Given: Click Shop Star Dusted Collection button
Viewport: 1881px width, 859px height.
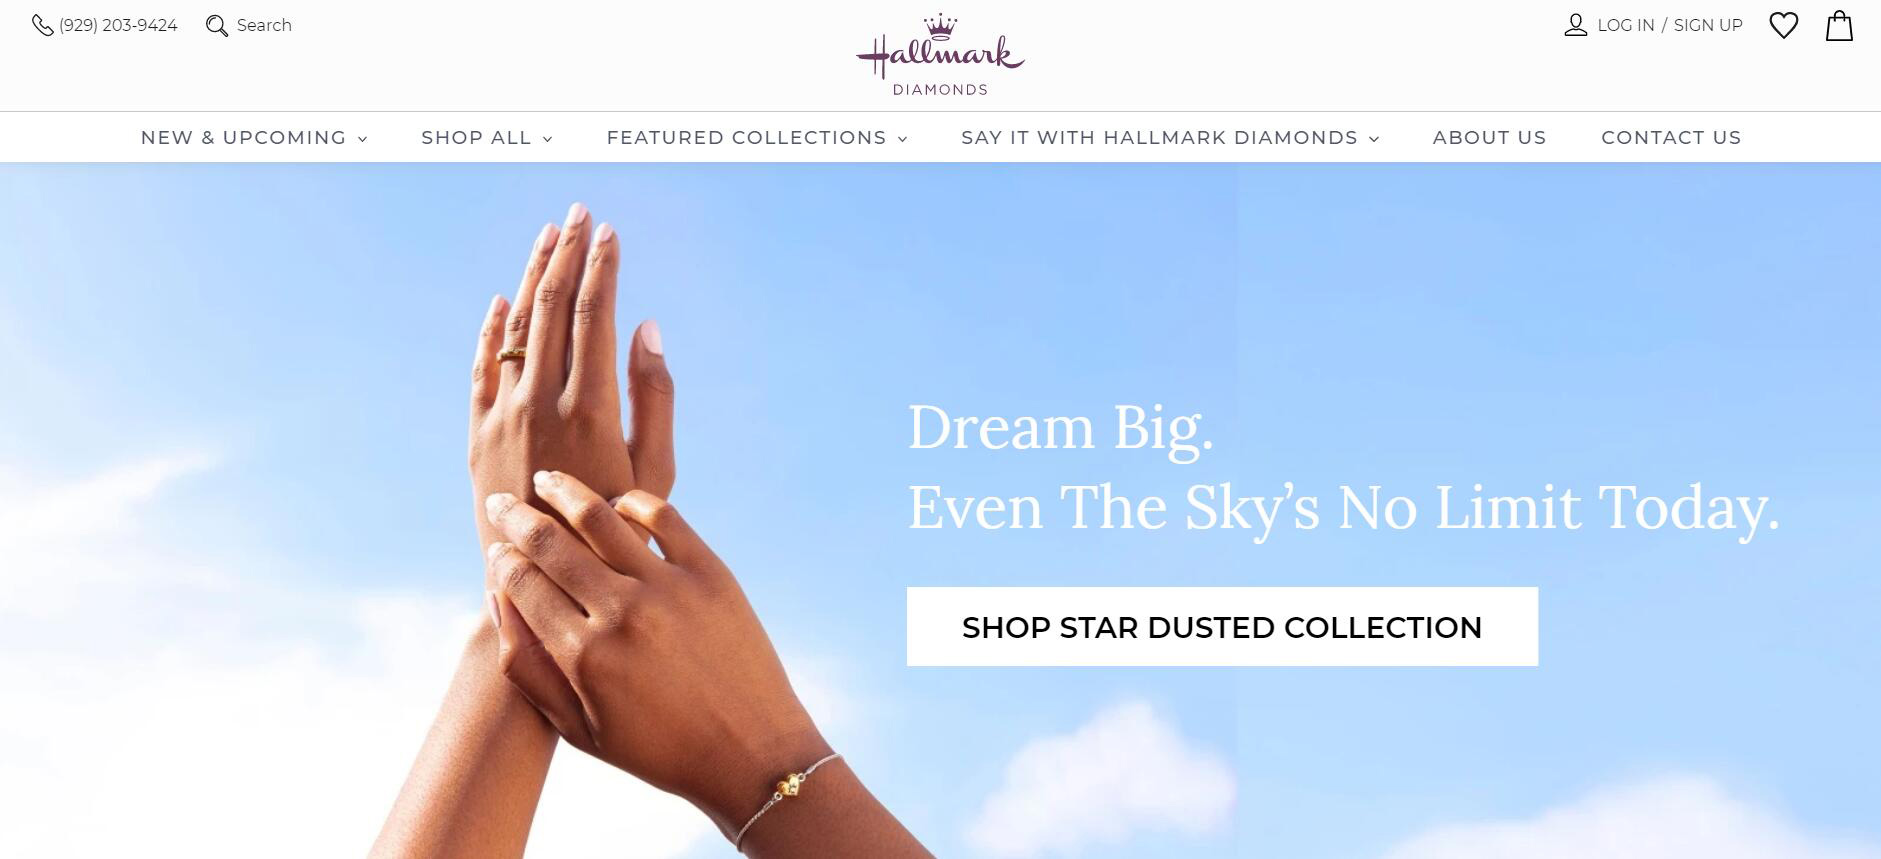Looking at the screenshot, I should 1222,626.
